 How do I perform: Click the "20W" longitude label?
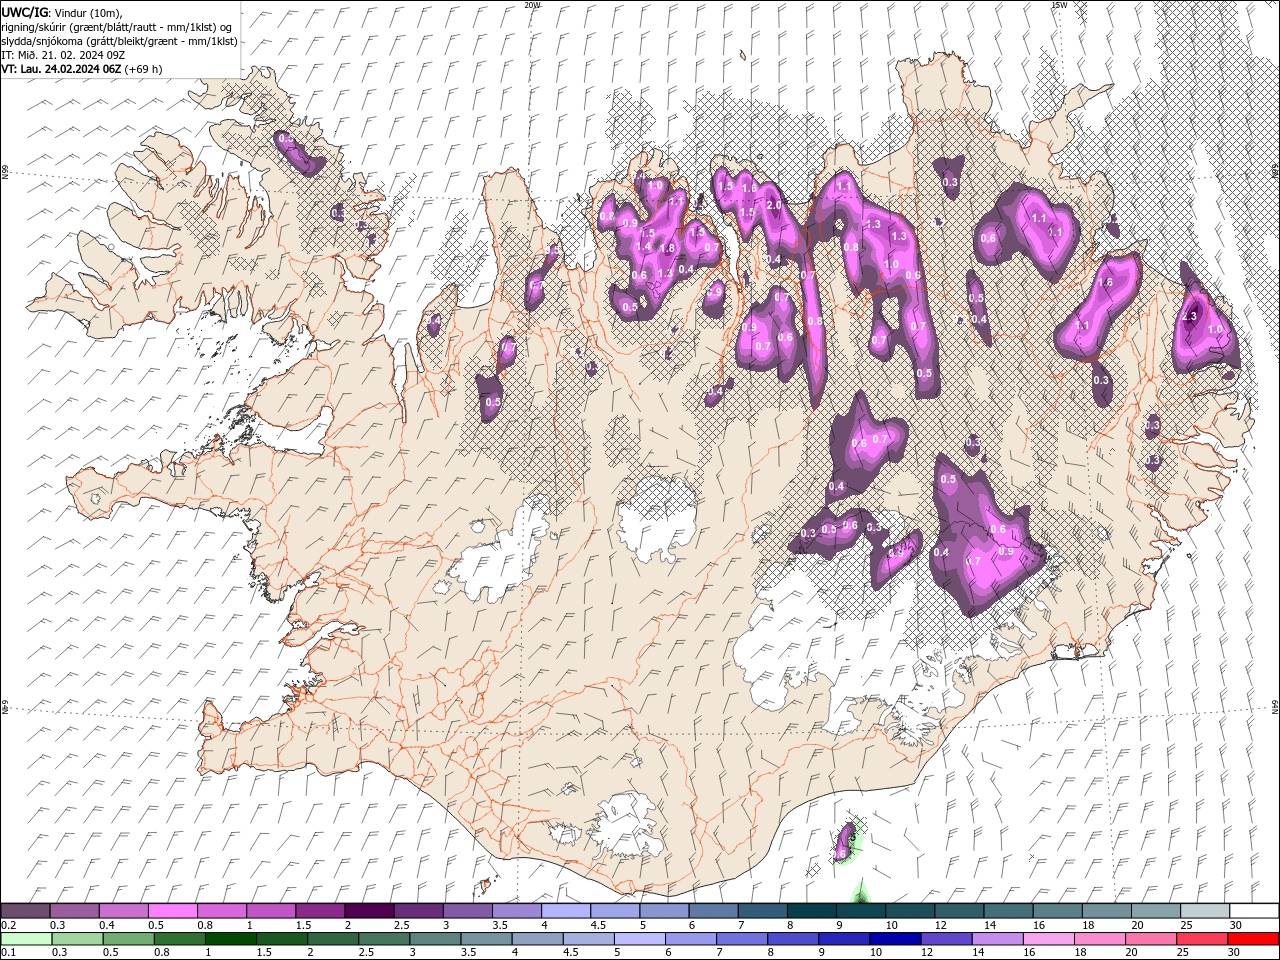click(532, 5)
